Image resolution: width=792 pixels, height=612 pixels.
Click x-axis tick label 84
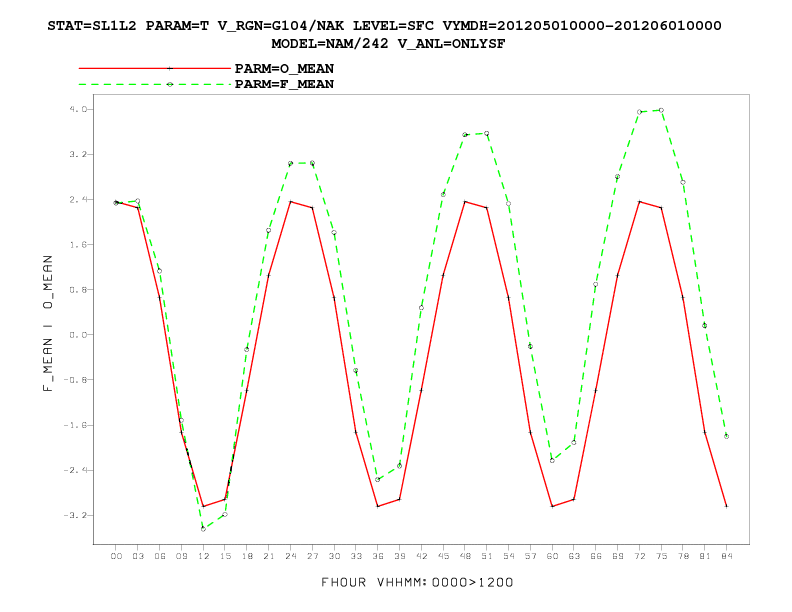click(726, 556)
